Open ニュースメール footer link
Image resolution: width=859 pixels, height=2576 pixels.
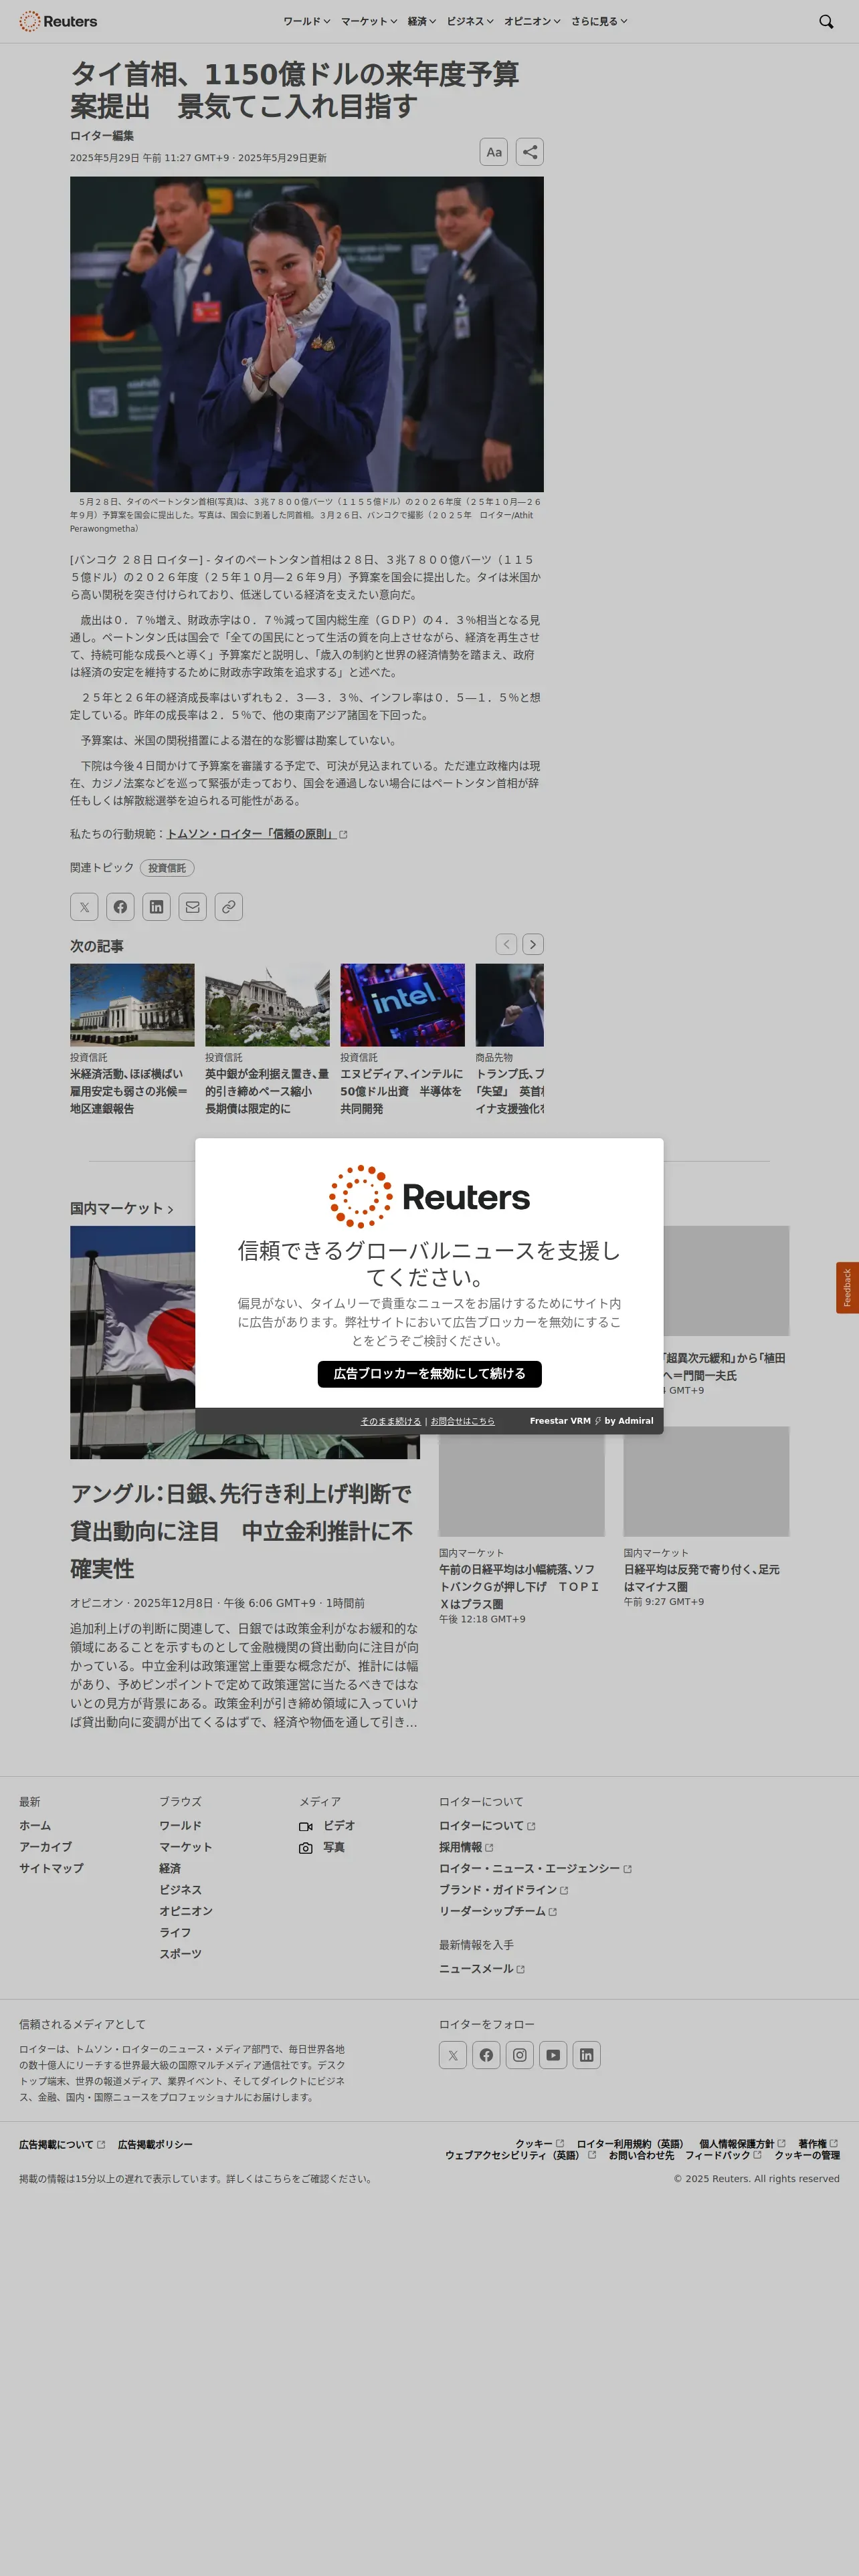pos(482,1969)
